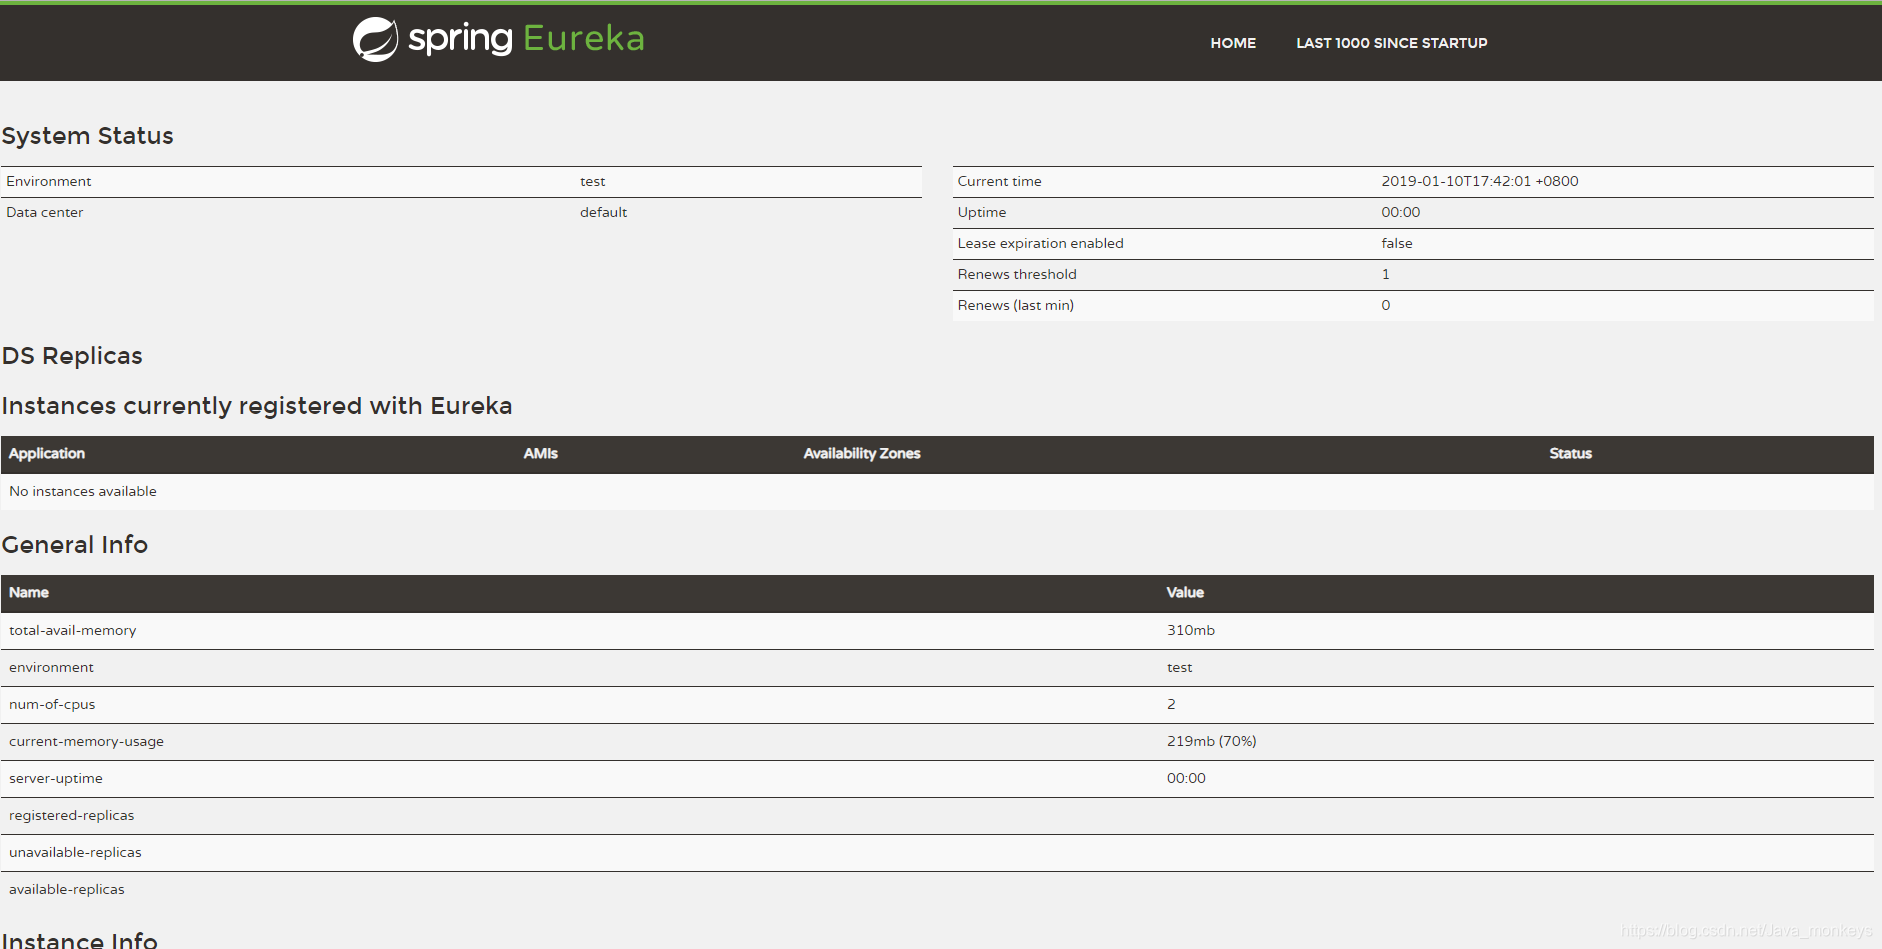
Task: Select Instances currently registered with Eureka heading
Action: tap(257, 406)
